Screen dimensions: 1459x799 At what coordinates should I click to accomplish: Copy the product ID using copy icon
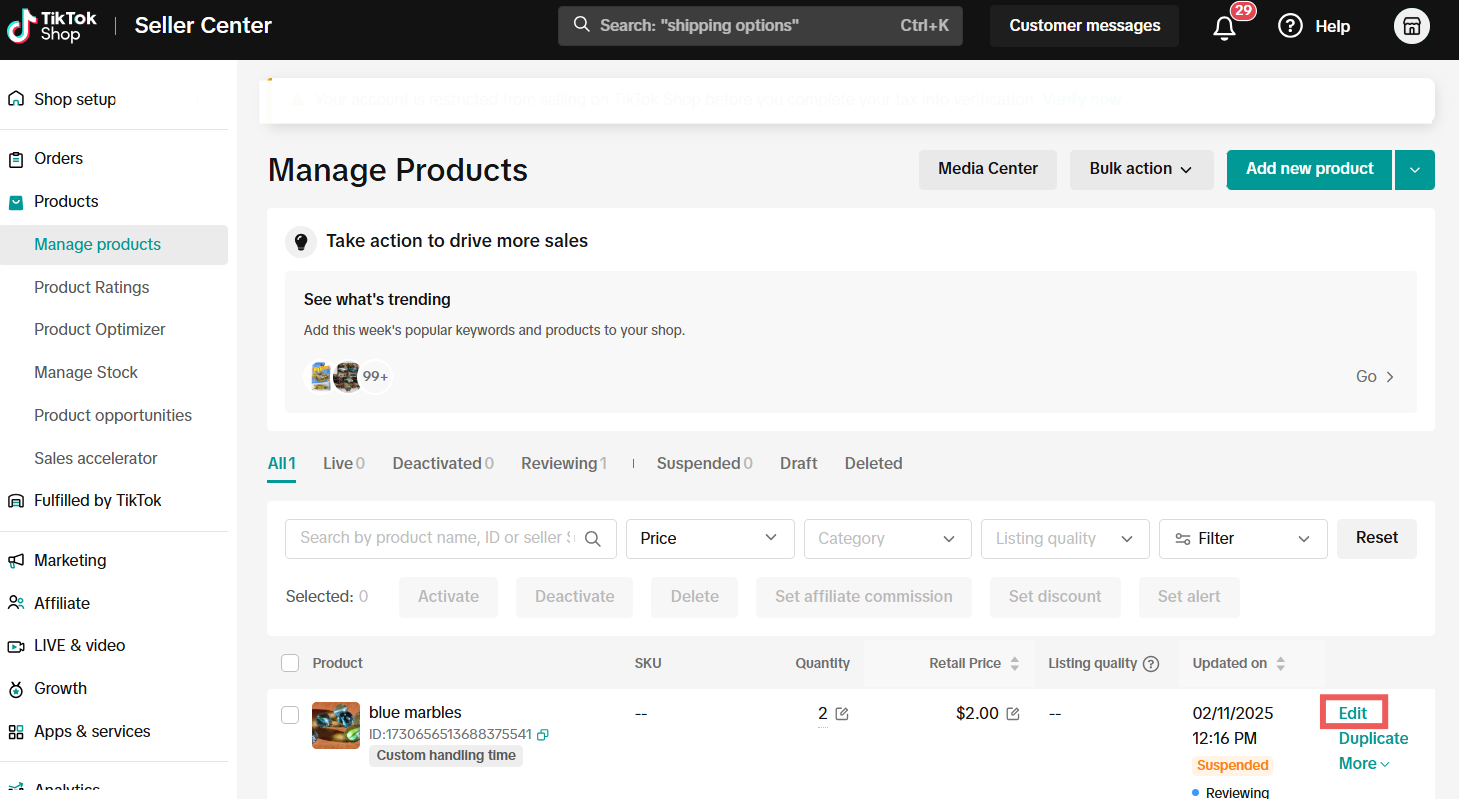(543, 735)
